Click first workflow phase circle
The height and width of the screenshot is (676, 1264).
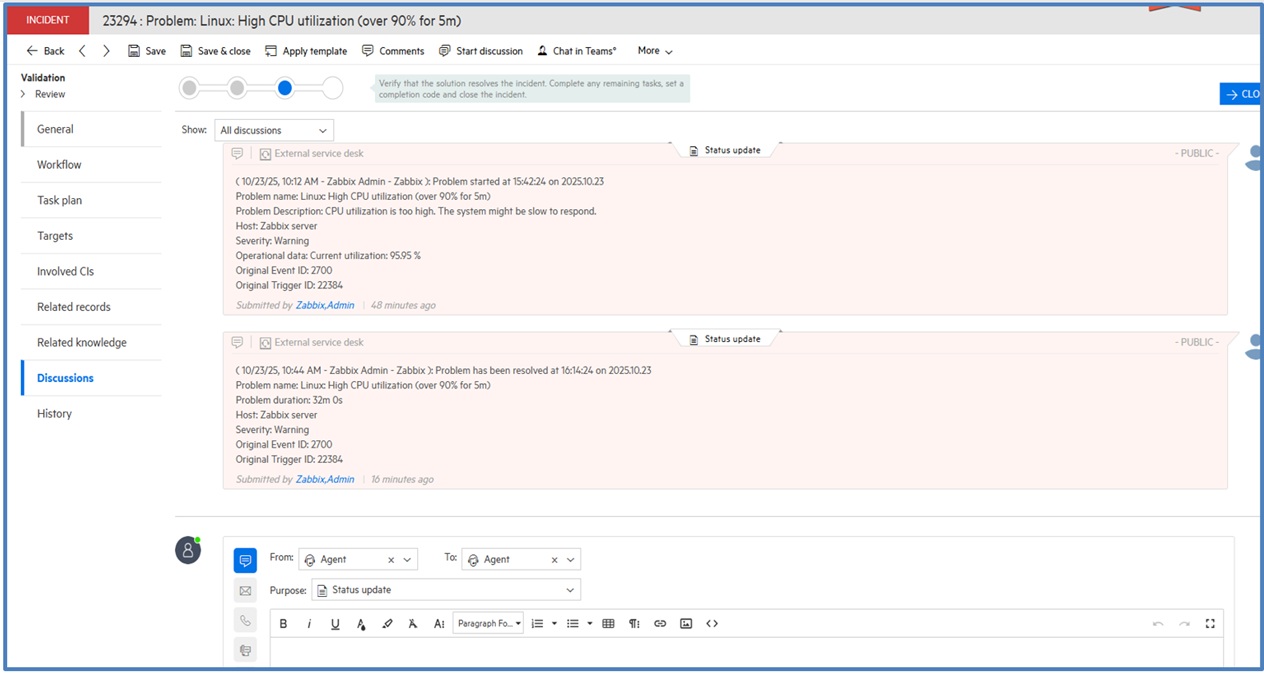189,88
